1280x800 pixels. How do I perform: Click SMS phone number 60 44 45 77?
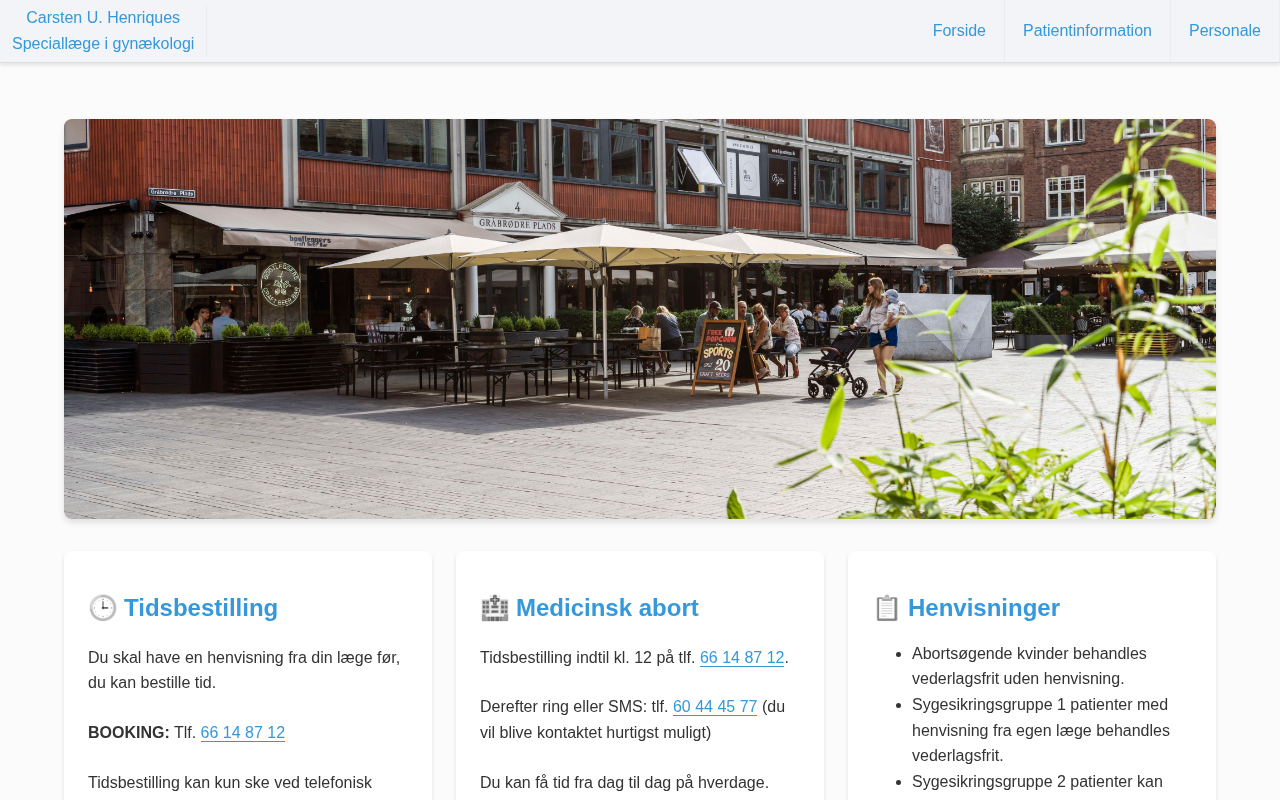coord(715,707)
